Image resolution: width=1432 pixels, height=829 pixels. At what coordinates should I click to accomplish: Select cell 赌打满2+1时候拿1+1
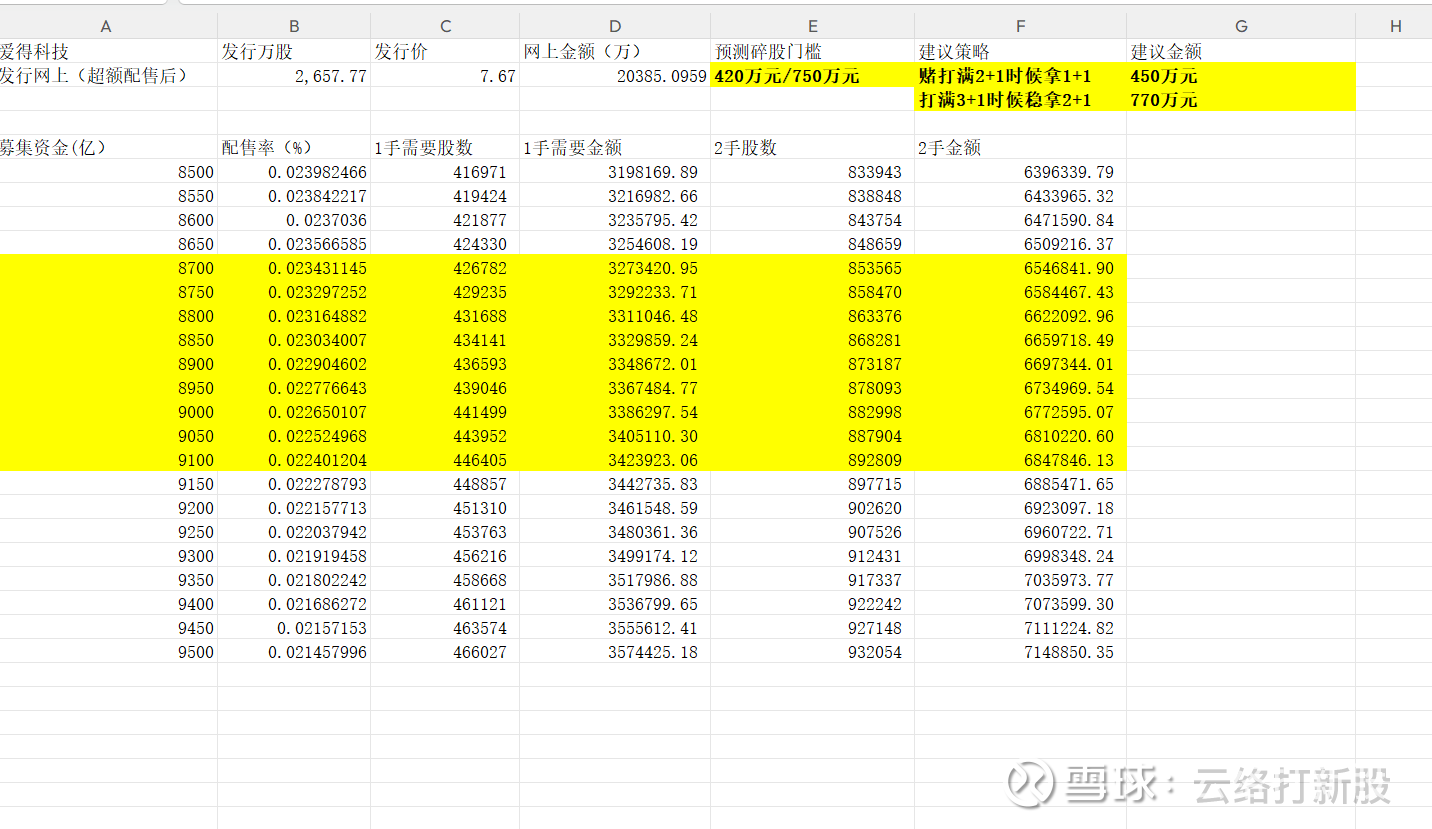[1020, 76]
